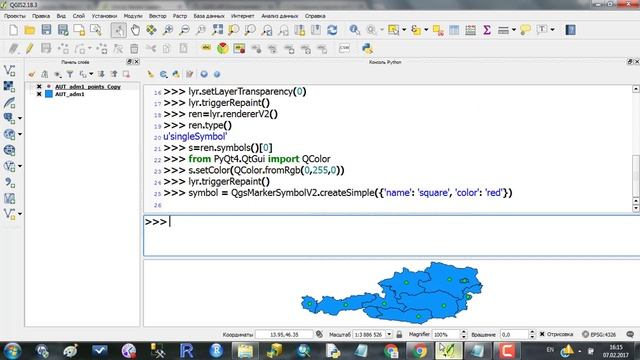Toggle visibility of the AUT_adm1_points_Copy layer
This screenshot has width=640, height=360.
click(x=39, y=87)
